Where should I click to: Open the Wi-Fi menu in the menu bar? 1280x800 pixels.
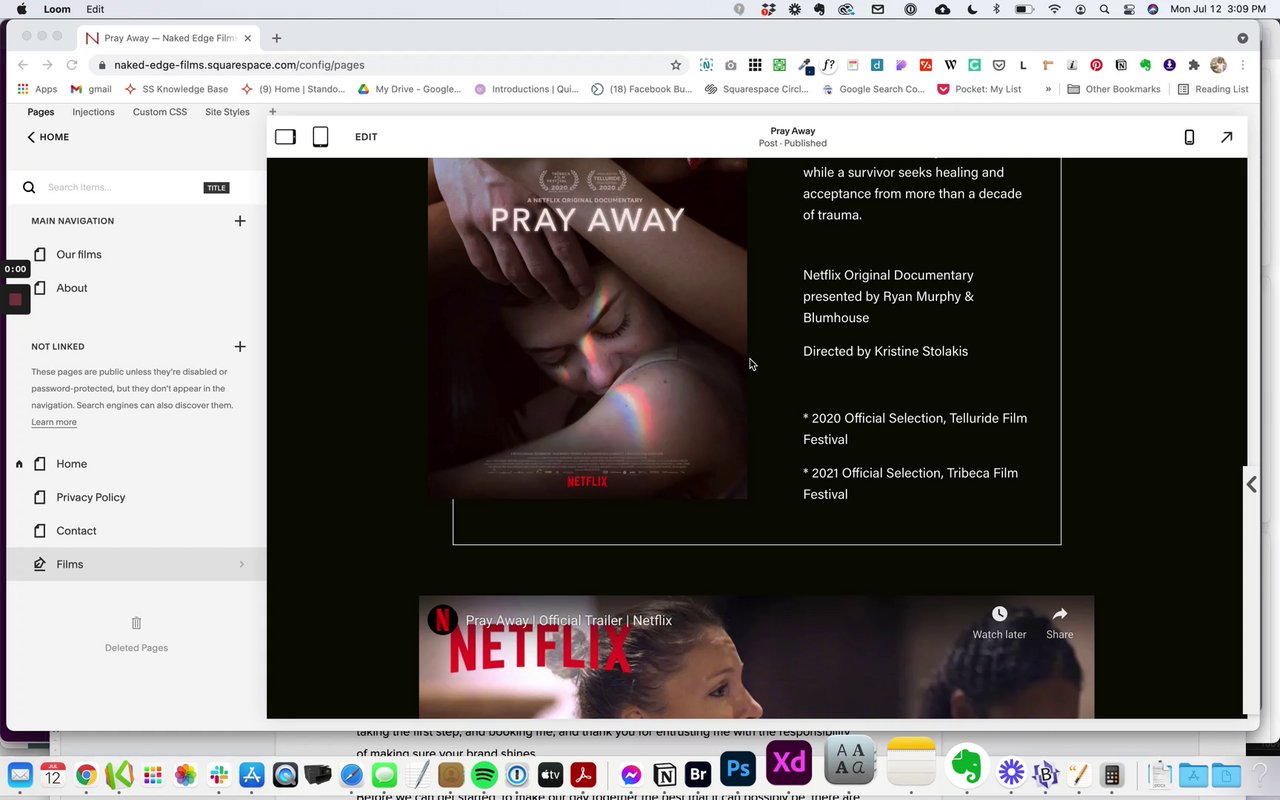(1054, 9)
